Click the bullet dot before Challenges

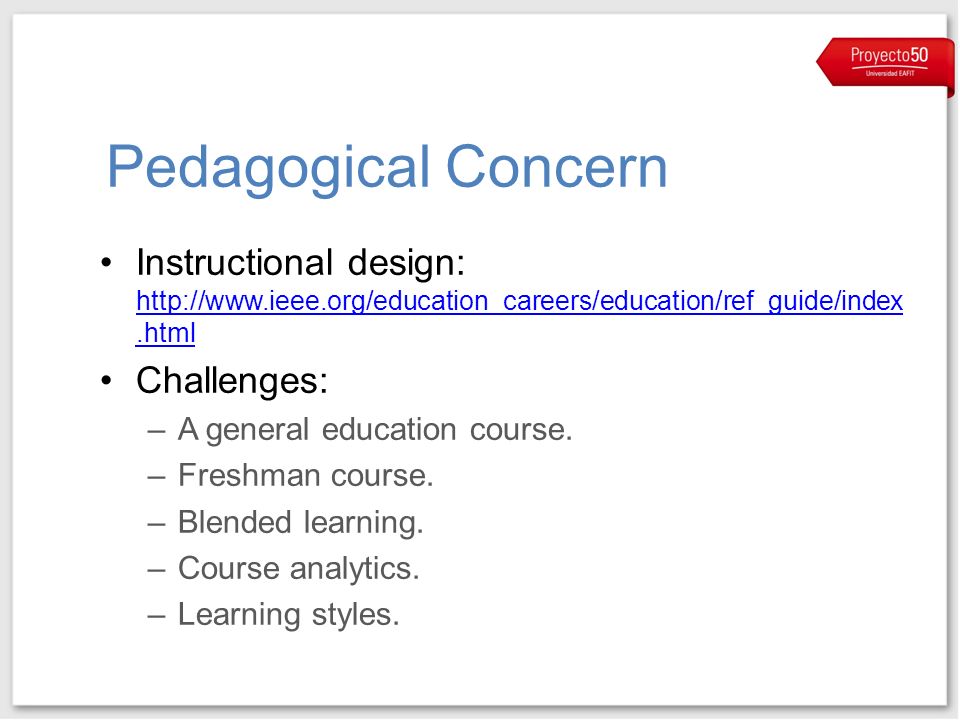click(107, 381)
